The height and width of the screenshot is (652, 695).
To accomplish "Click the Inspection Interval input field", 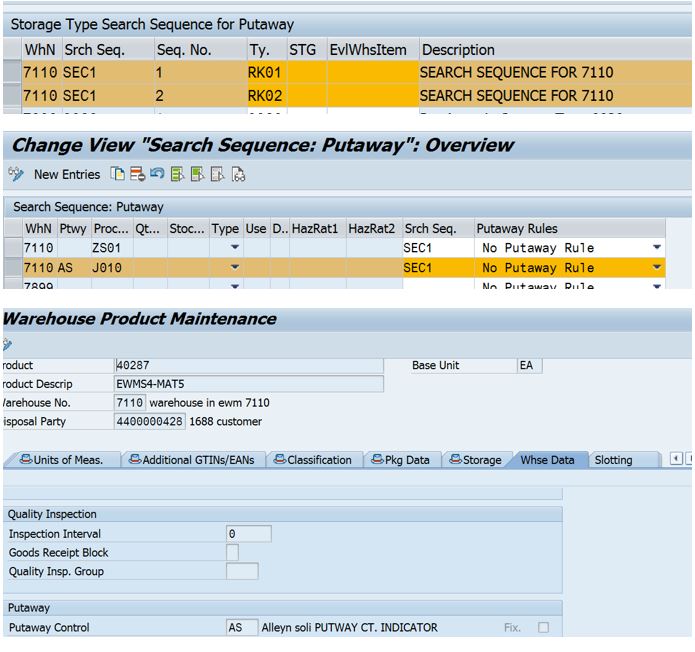I will 248,534.
